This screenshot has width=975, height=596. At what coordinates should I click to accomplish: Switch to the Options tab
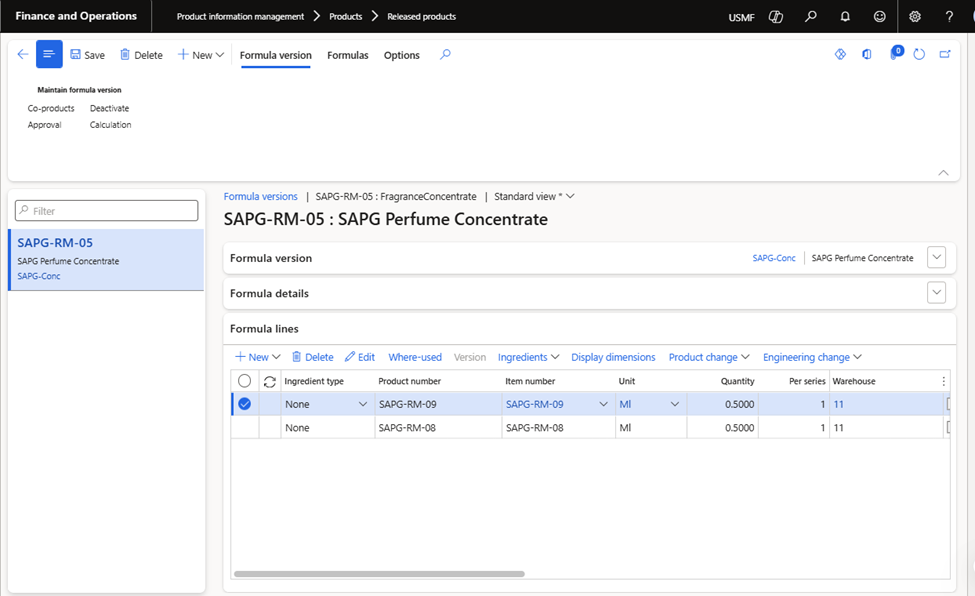click(x=402, y=55)
